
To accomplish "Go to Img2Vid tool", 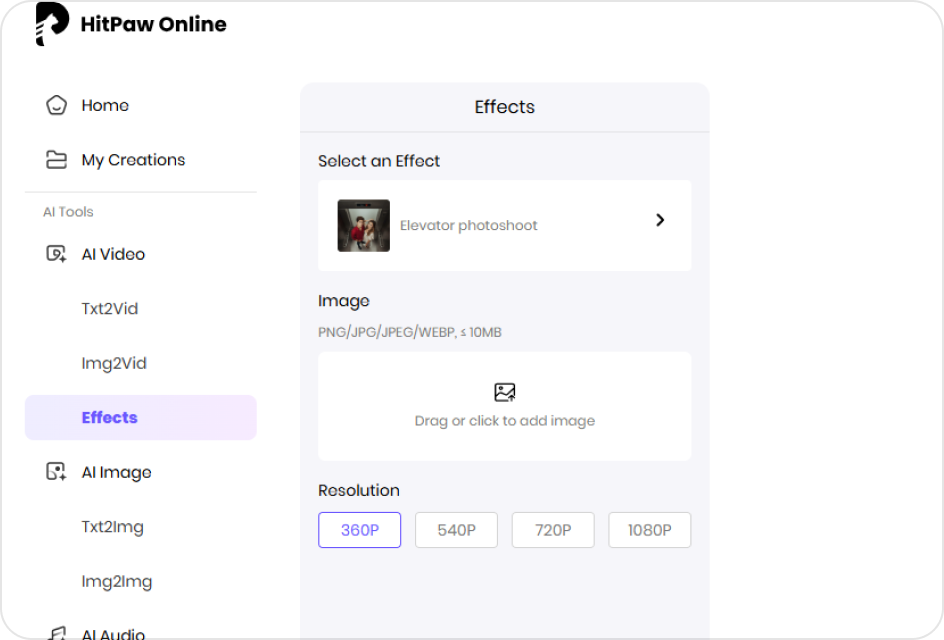I will [114, 363].
